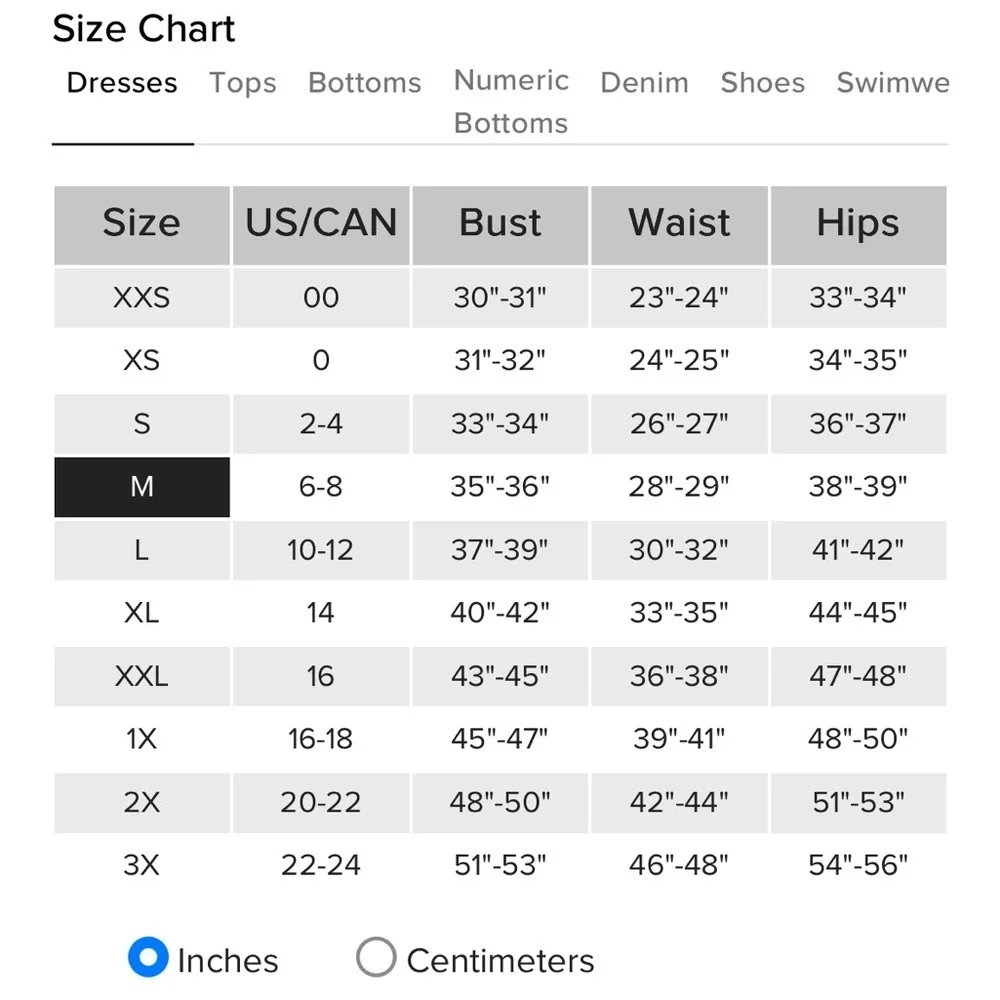
Task: Click the S size row label
Action: pyautogui.click(x=142, y=424)
